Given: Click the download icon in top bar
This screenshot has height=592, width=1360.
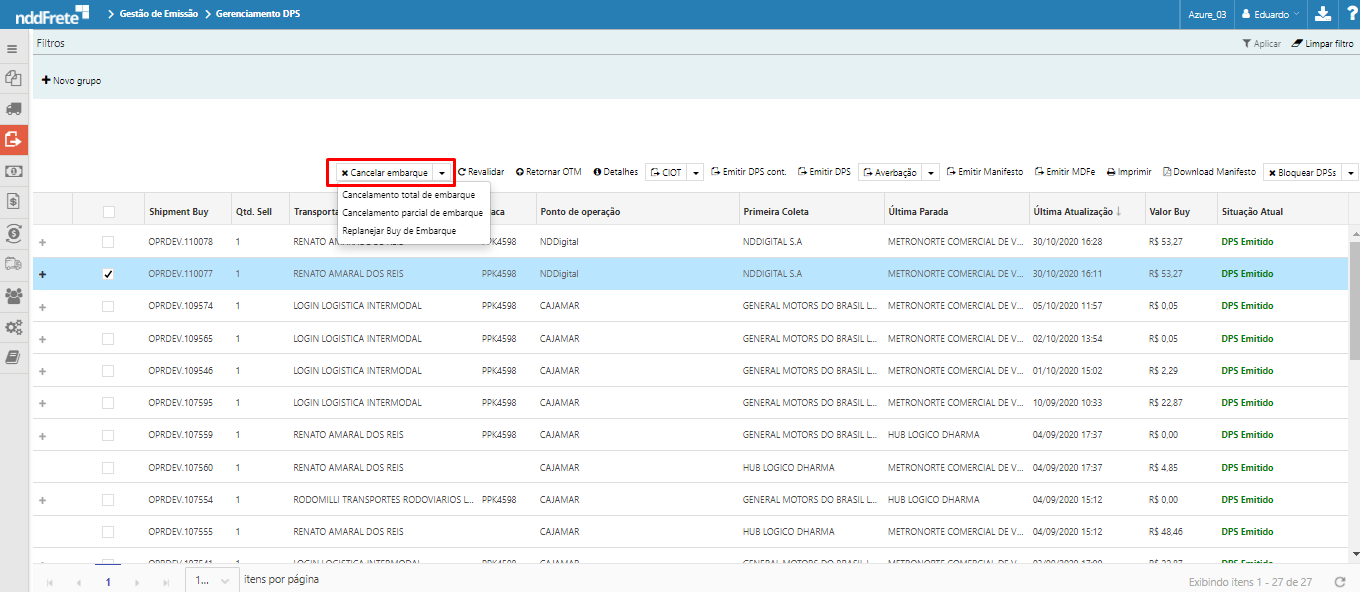Looking at the screenshot, I should [x=1323, y=14].
